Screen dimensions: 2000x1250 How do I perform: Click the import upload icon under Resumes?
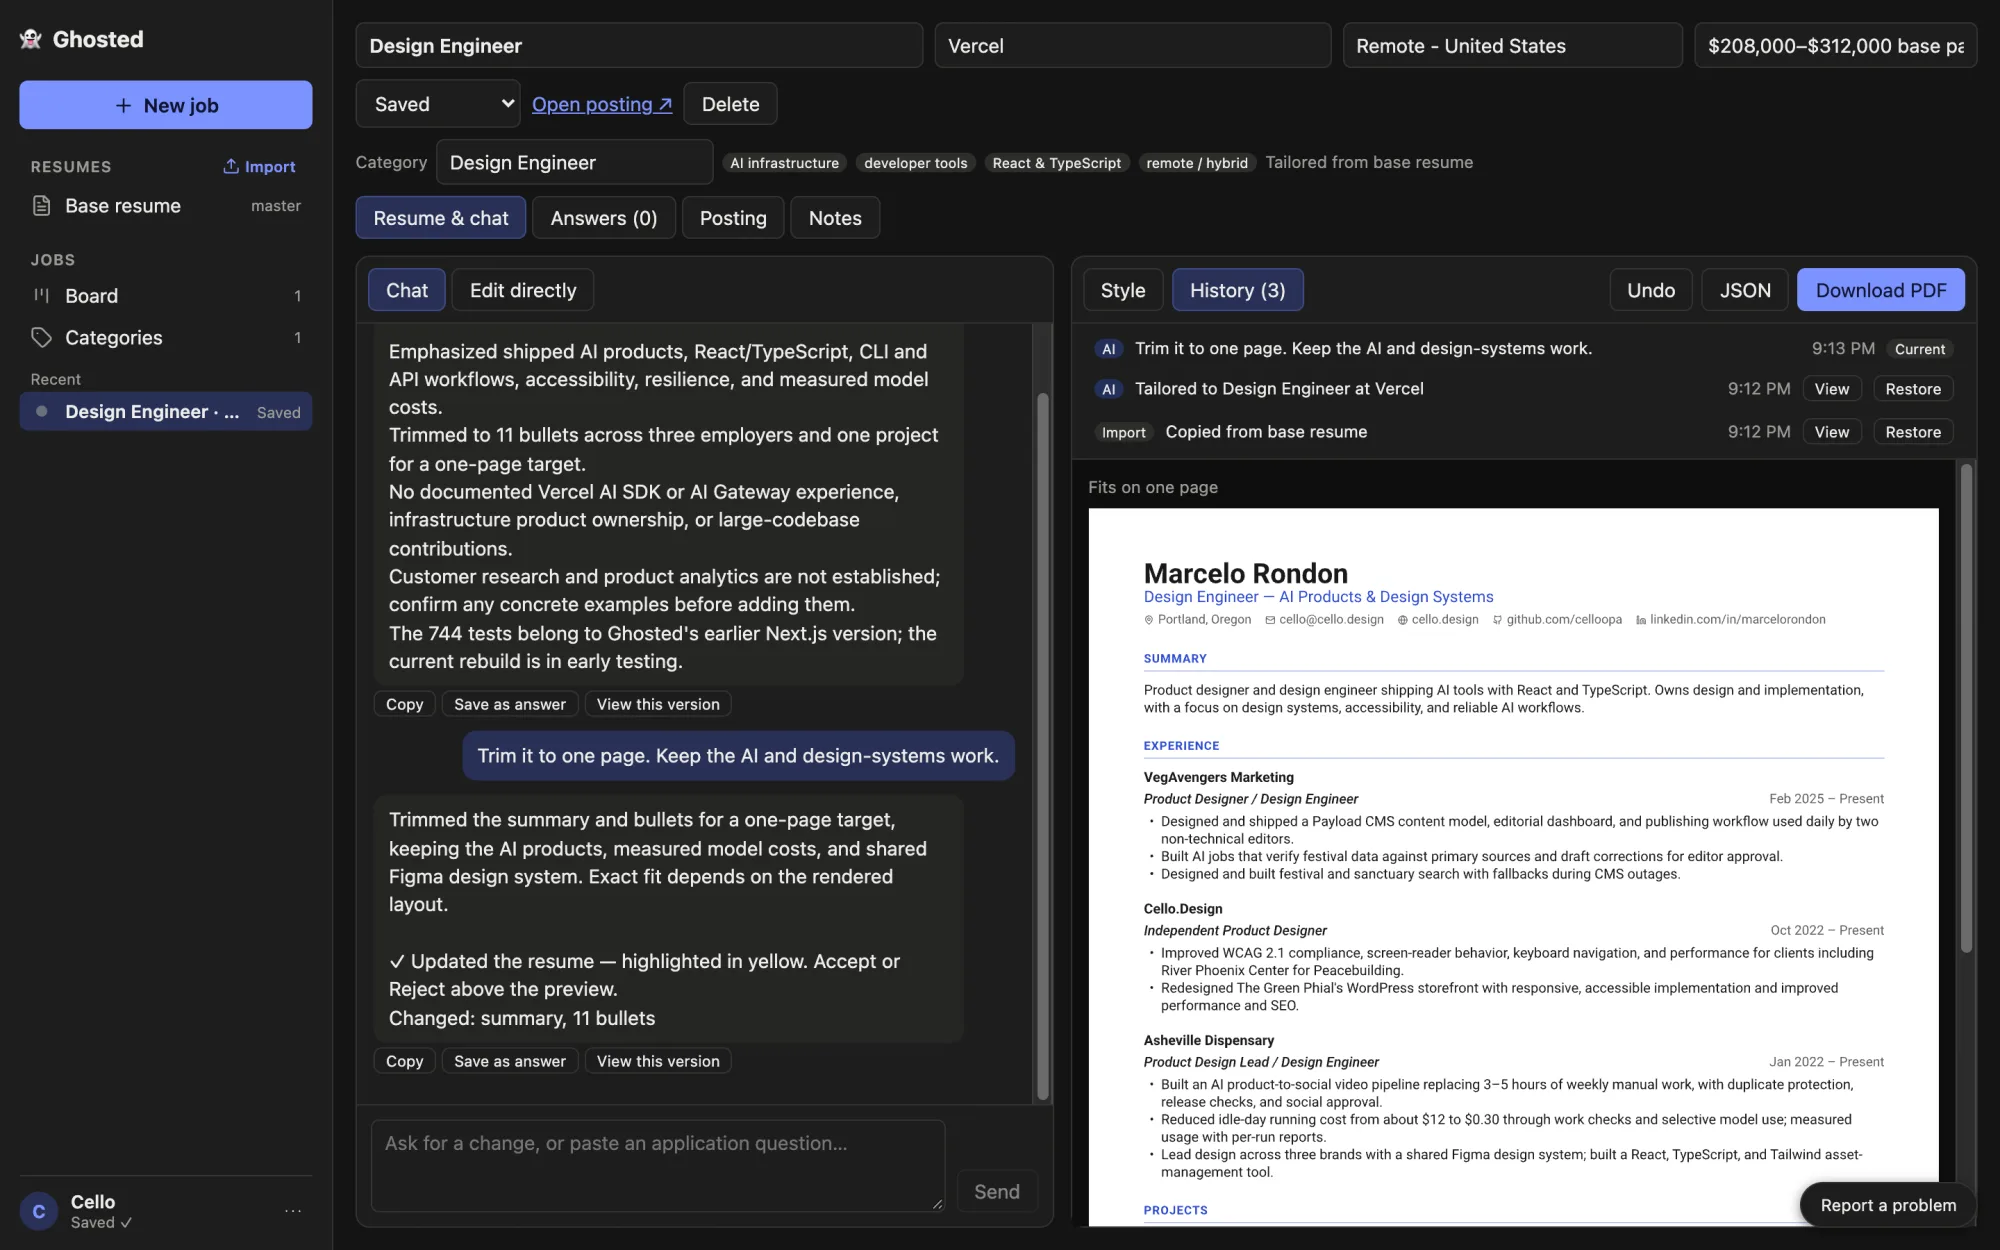pos(231,166)
